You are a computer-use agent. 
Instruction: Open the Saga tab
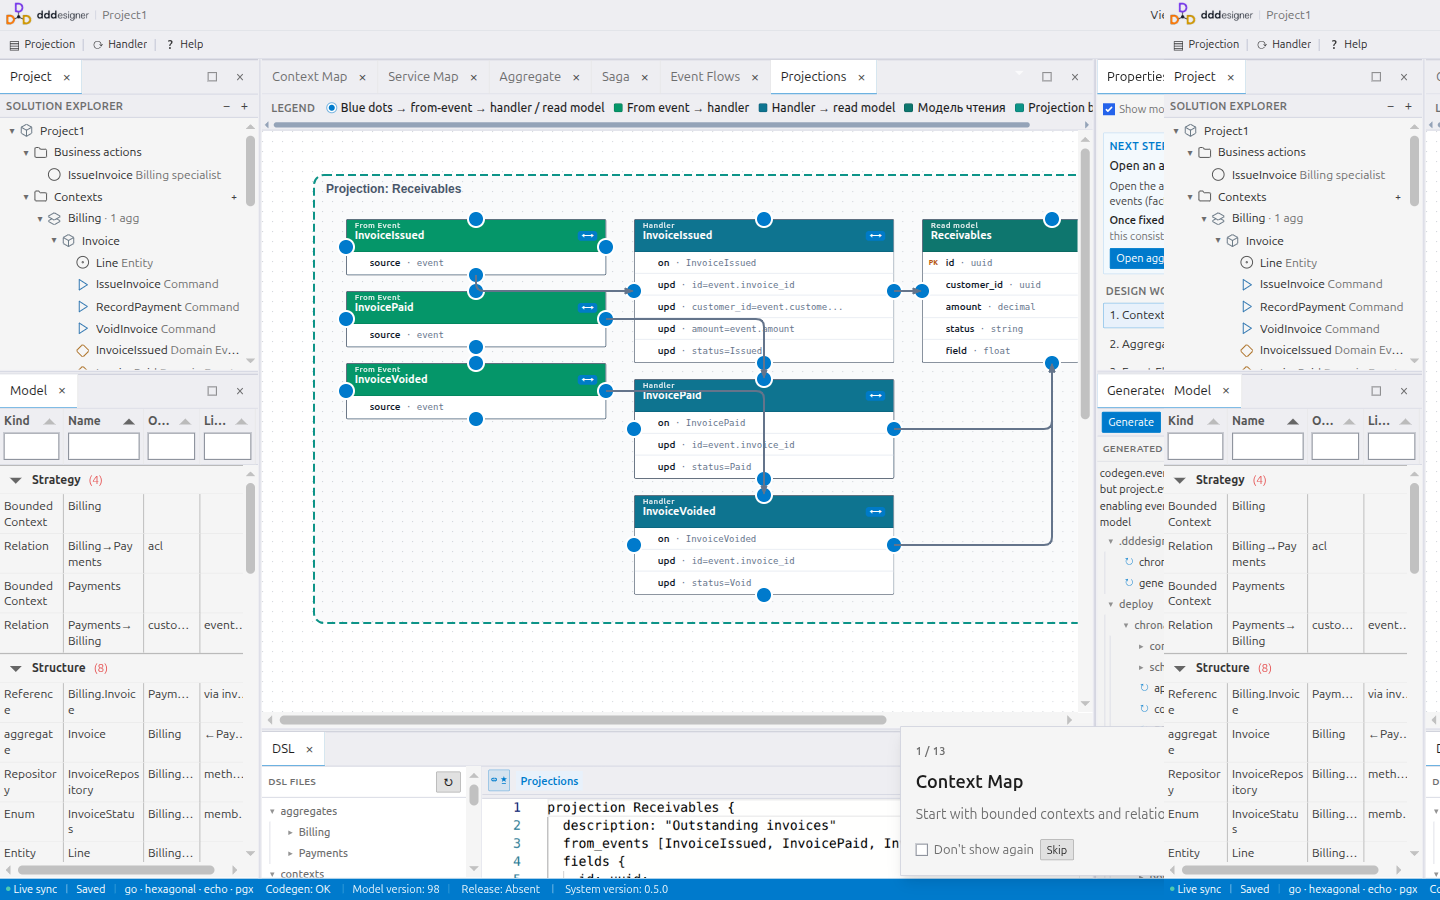pyautogui.click(x=616, y=77)
